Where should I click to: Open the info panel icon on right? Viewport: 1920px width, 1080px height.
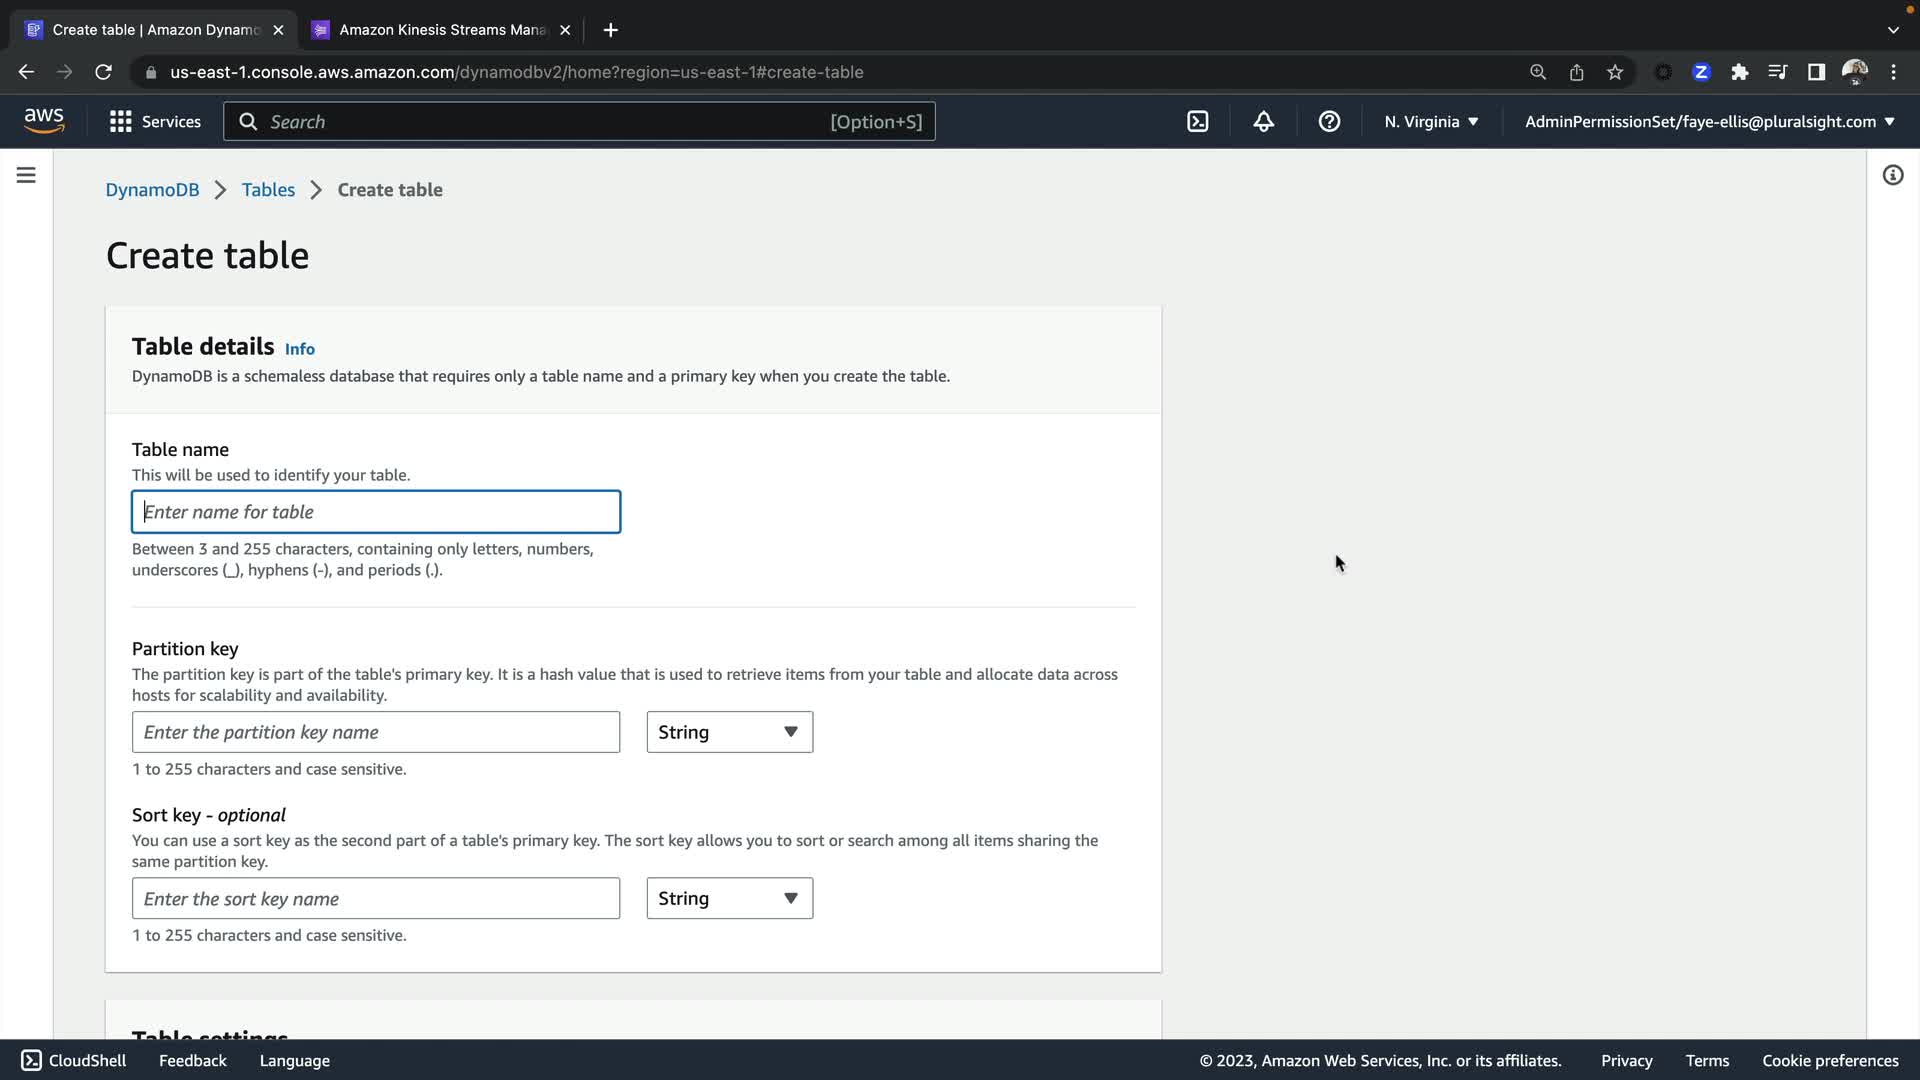(x=1892, y=176)
